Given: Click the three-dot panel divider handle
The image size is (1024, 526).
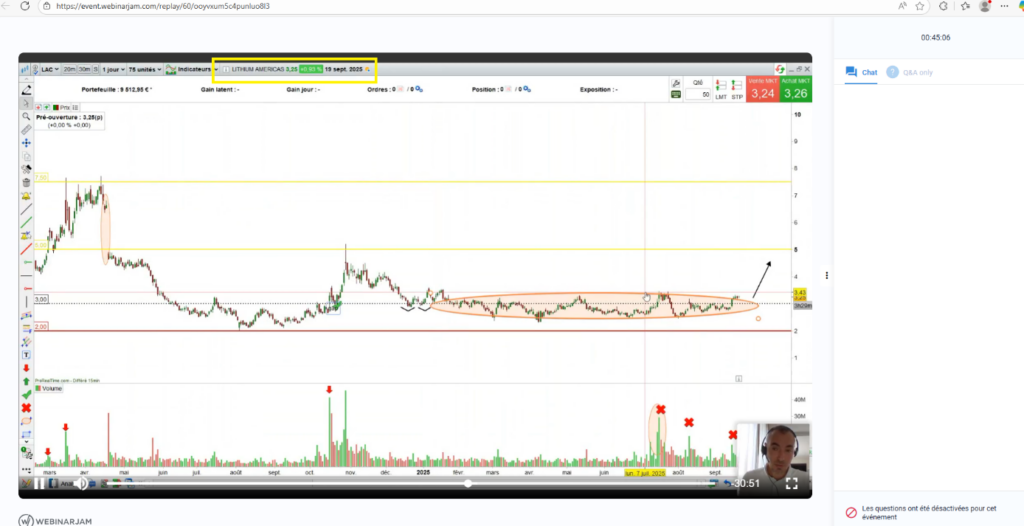Looking at the screenshot, I should tap(827, 276).
